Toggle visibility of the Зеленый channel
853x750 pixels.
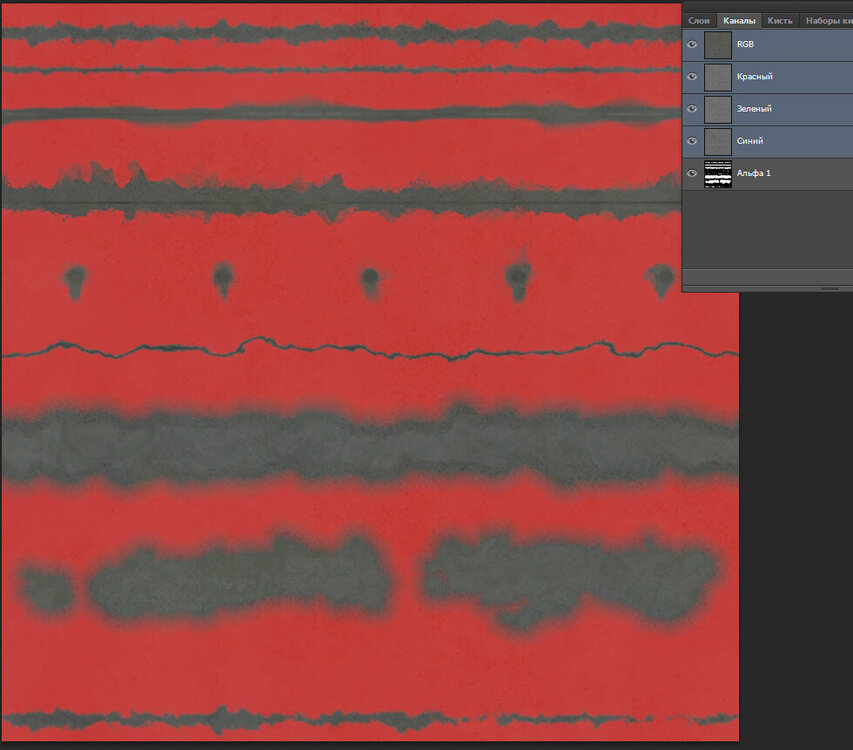tap(692, 108)
